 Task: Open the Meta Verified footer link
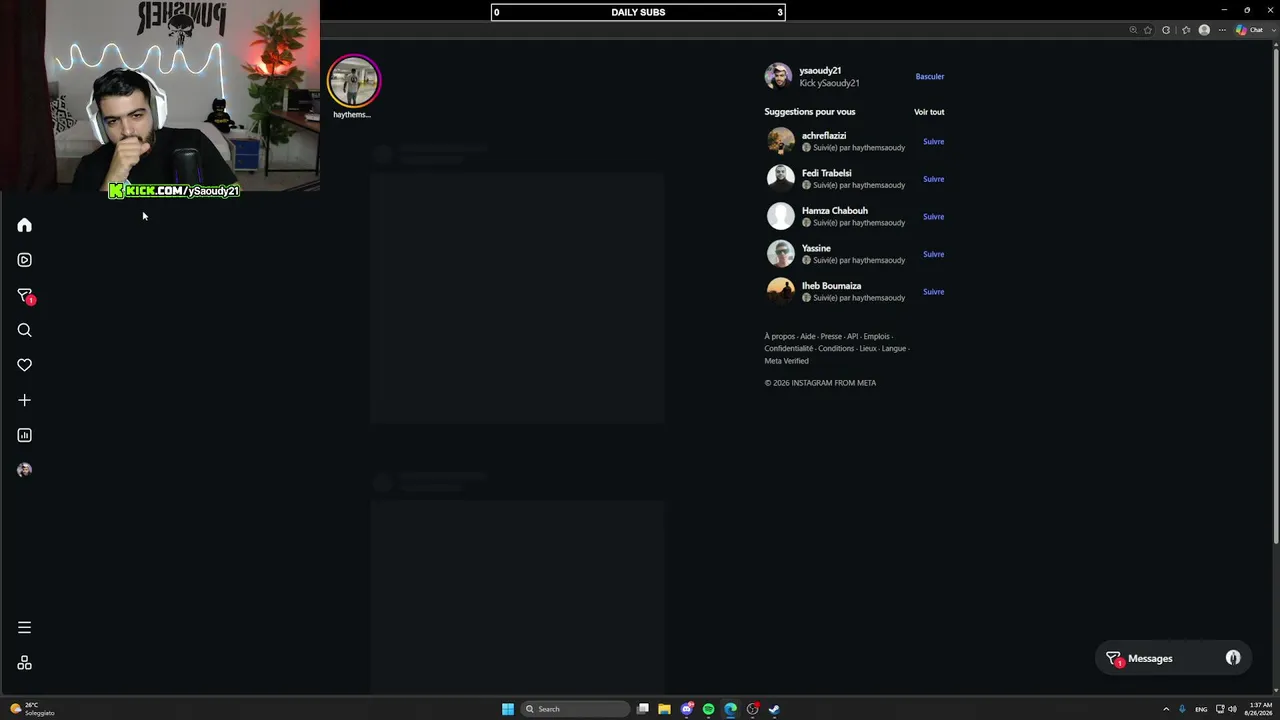tap(786, 361)
